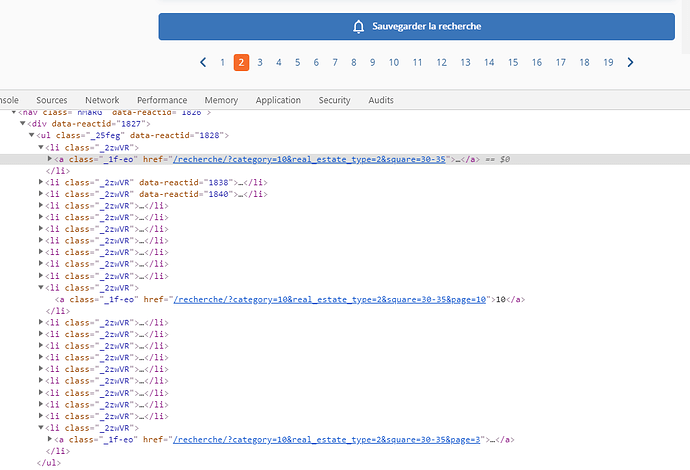690x470 pixels.
Task: Go to next page with right chevron
Action: coord(630,62)
